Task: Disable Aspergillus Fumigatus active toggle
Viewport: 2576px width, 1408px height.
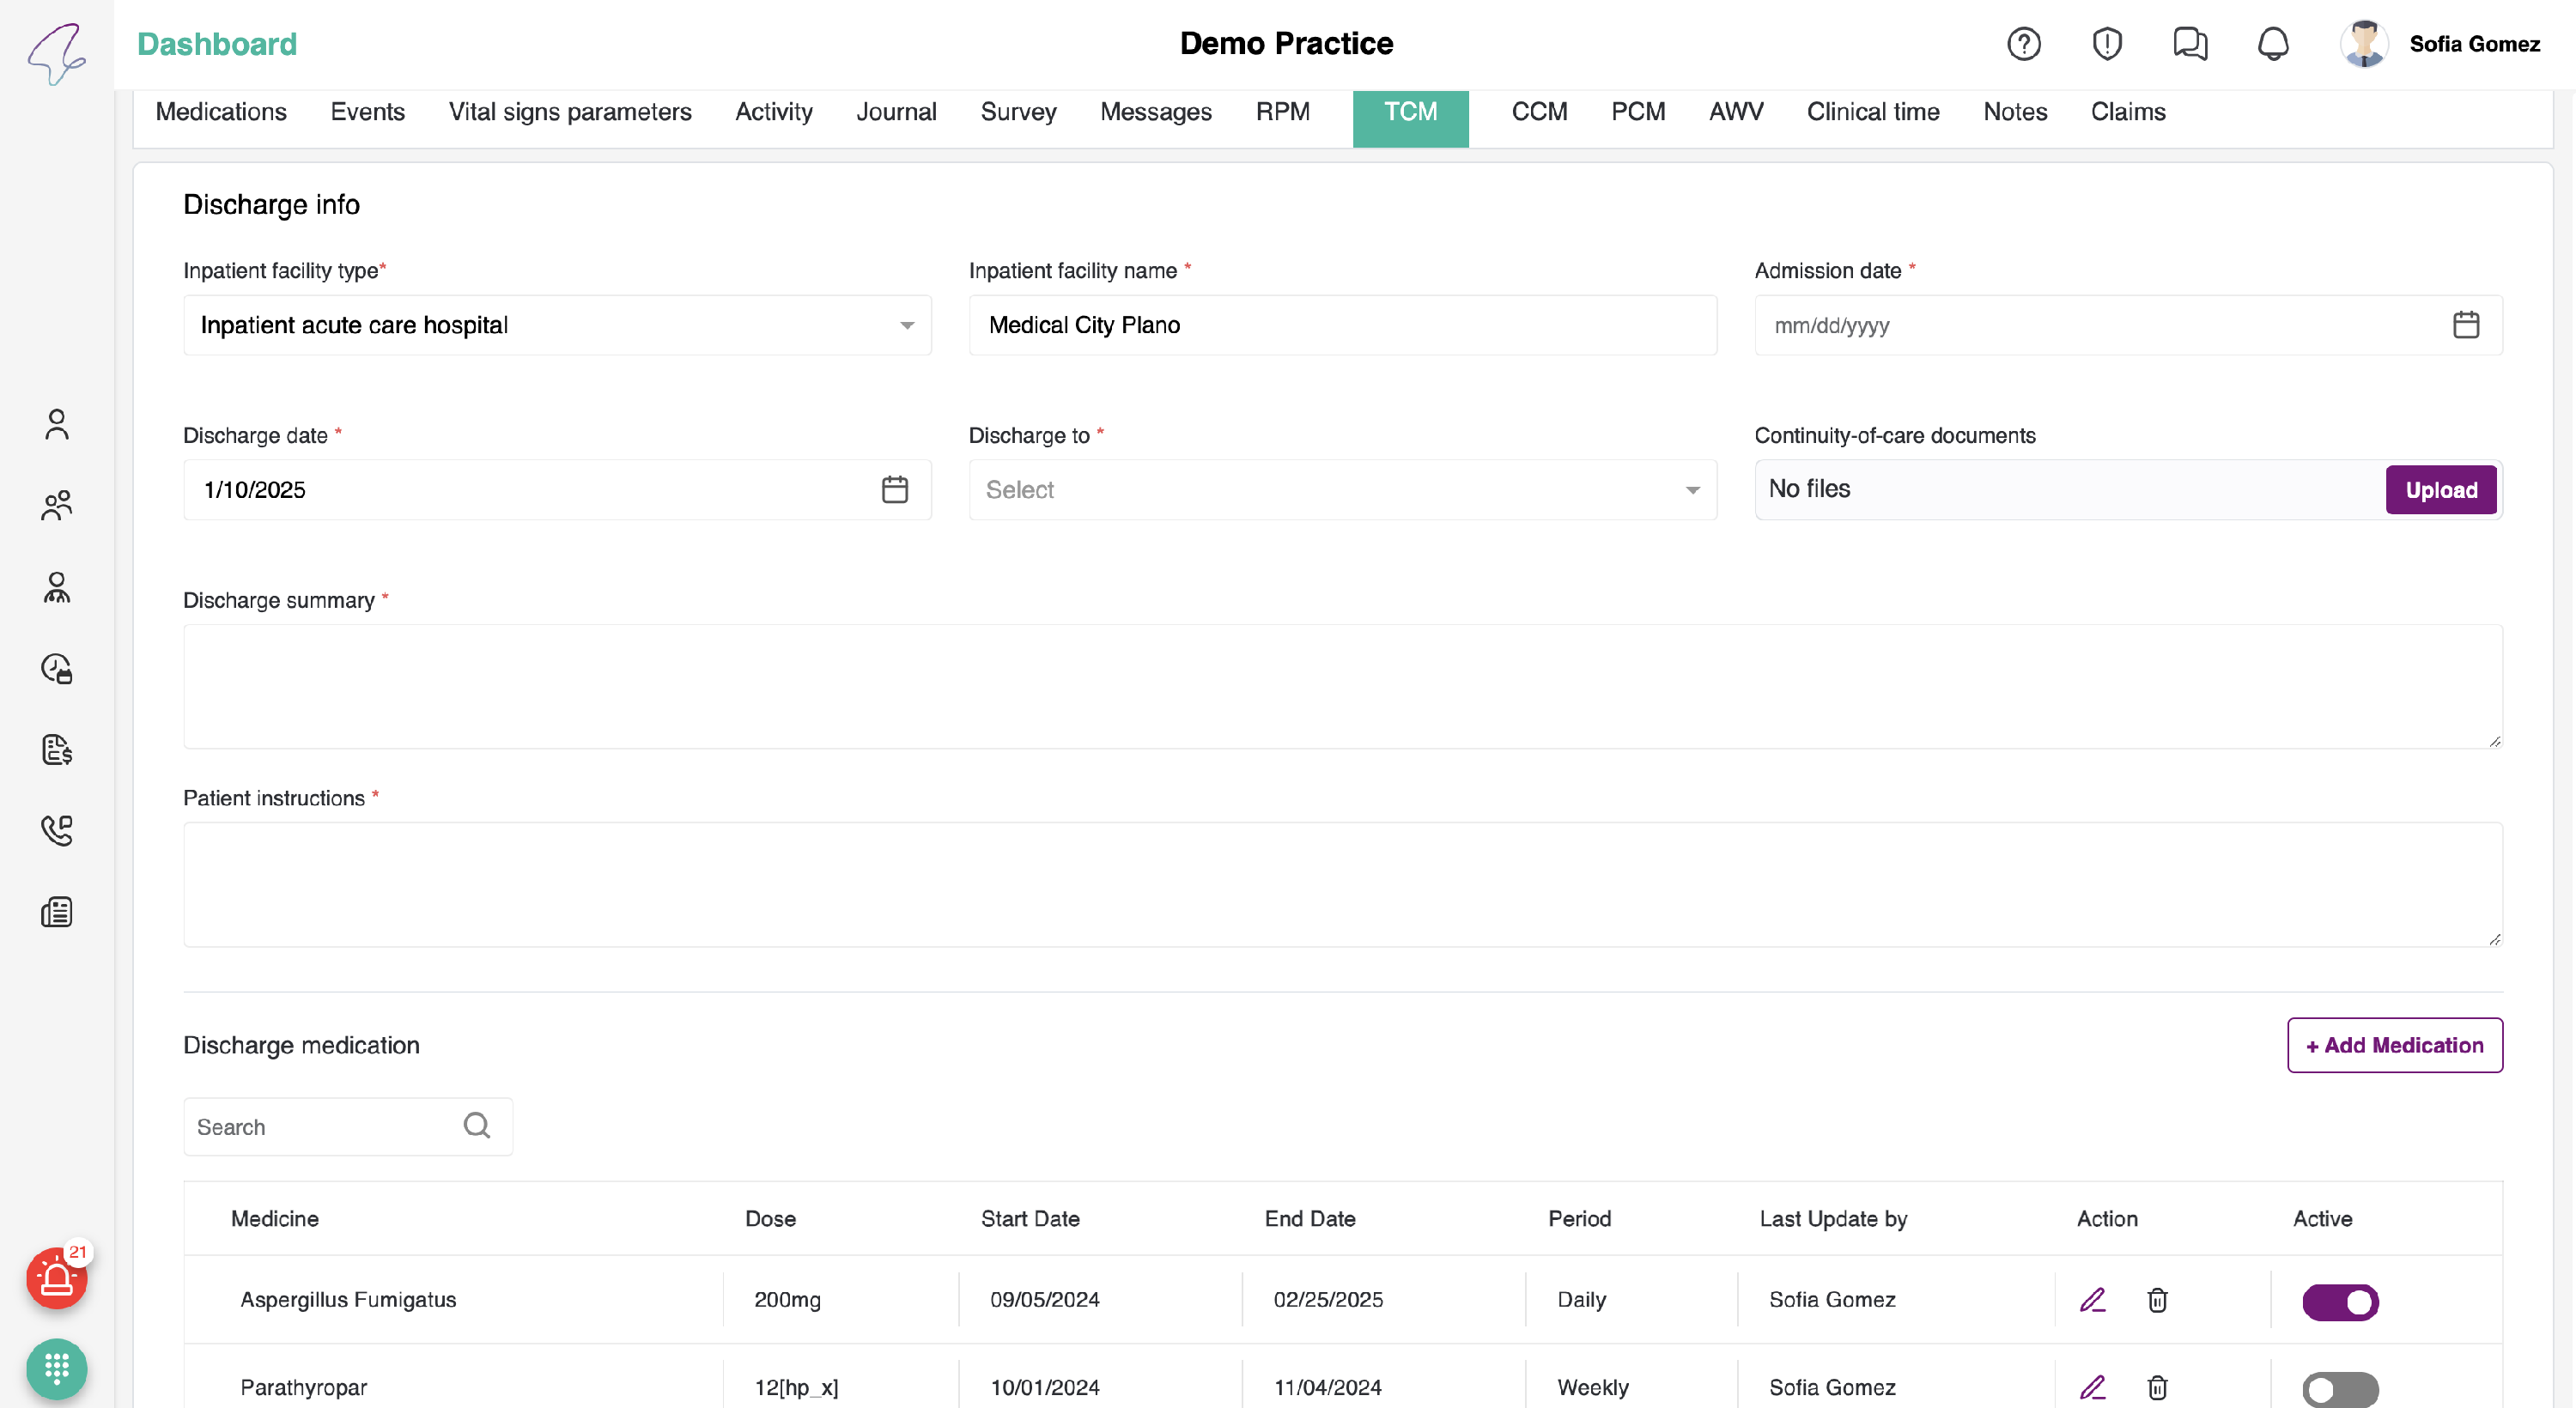Action: pyautogui.click(x=2340, y=1302)
